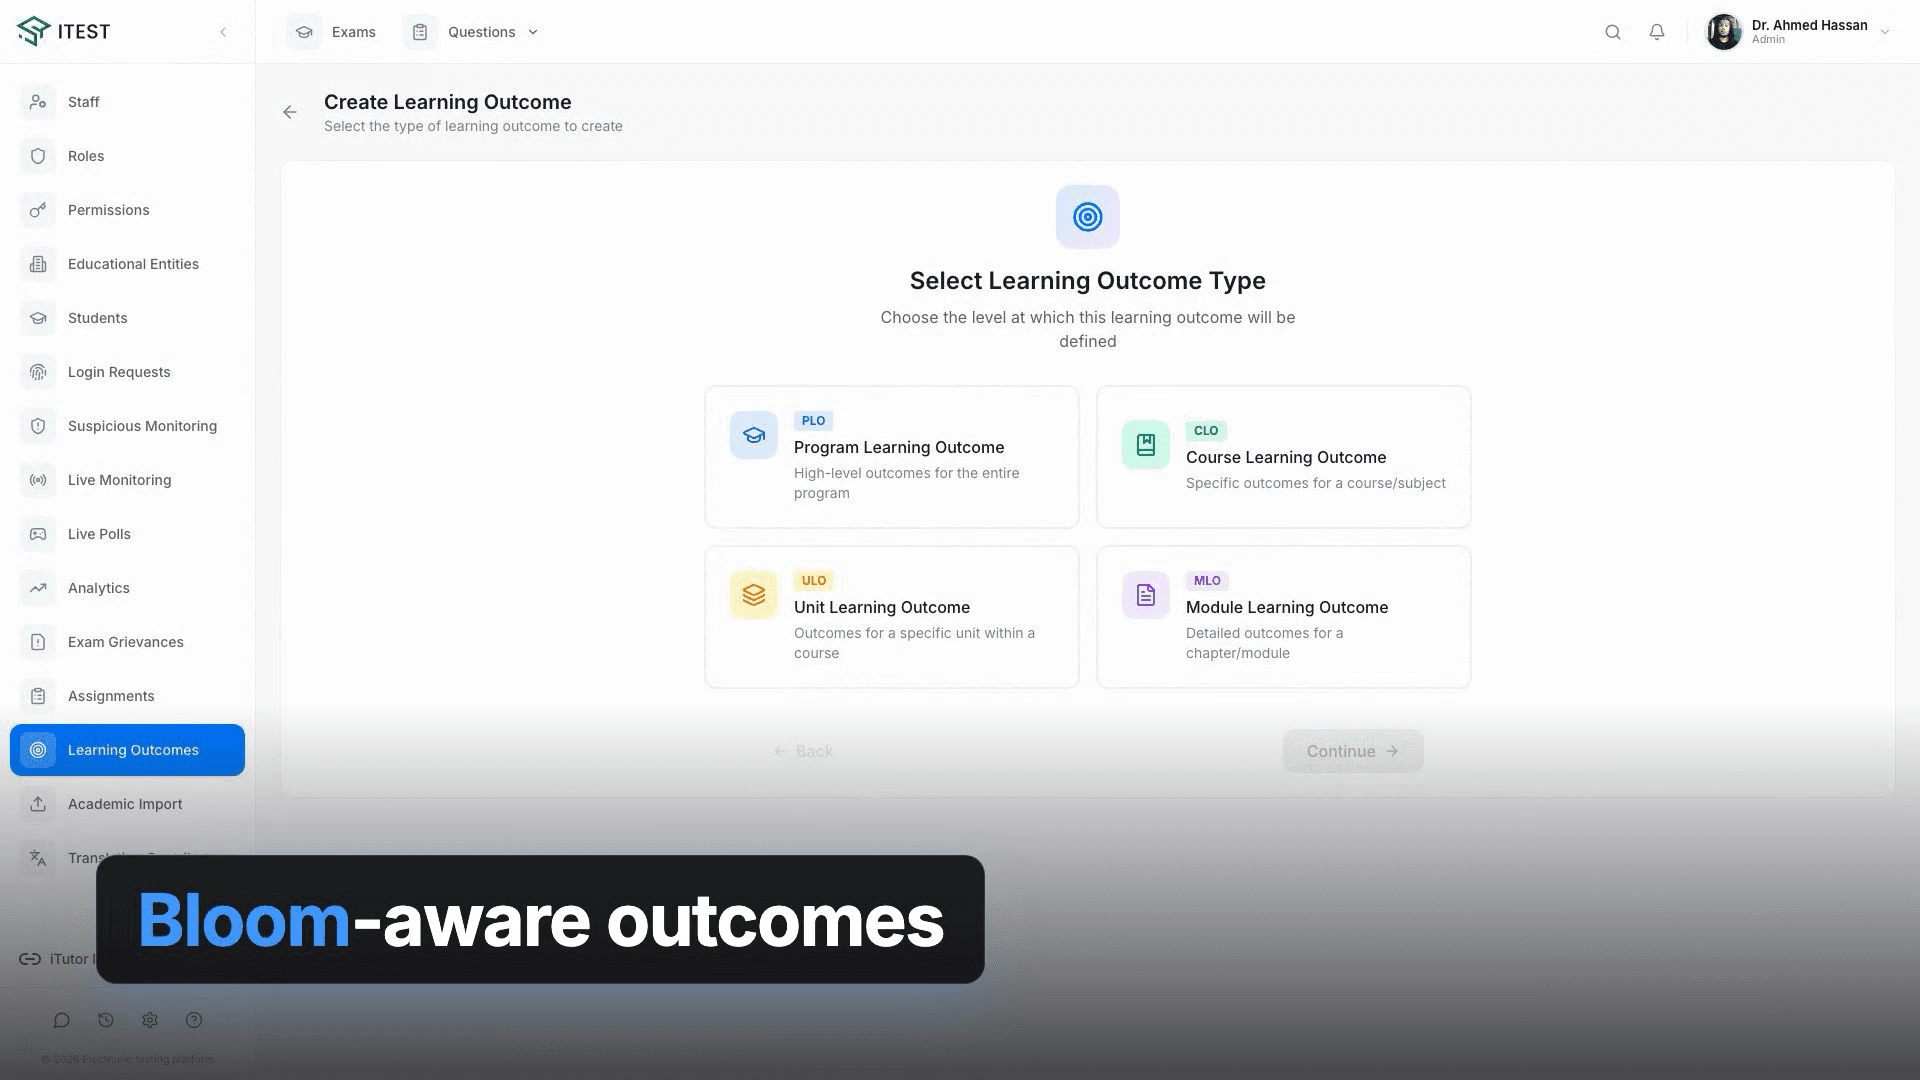Select the Course Learning Outcome card
The image size is (1920, 1080).
(1284, 457)
